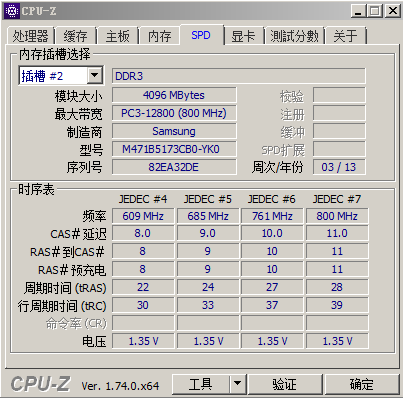Click the 工具 button
Image resolution: width=403 pixels, height=398 pixels.
pos(201,384)
